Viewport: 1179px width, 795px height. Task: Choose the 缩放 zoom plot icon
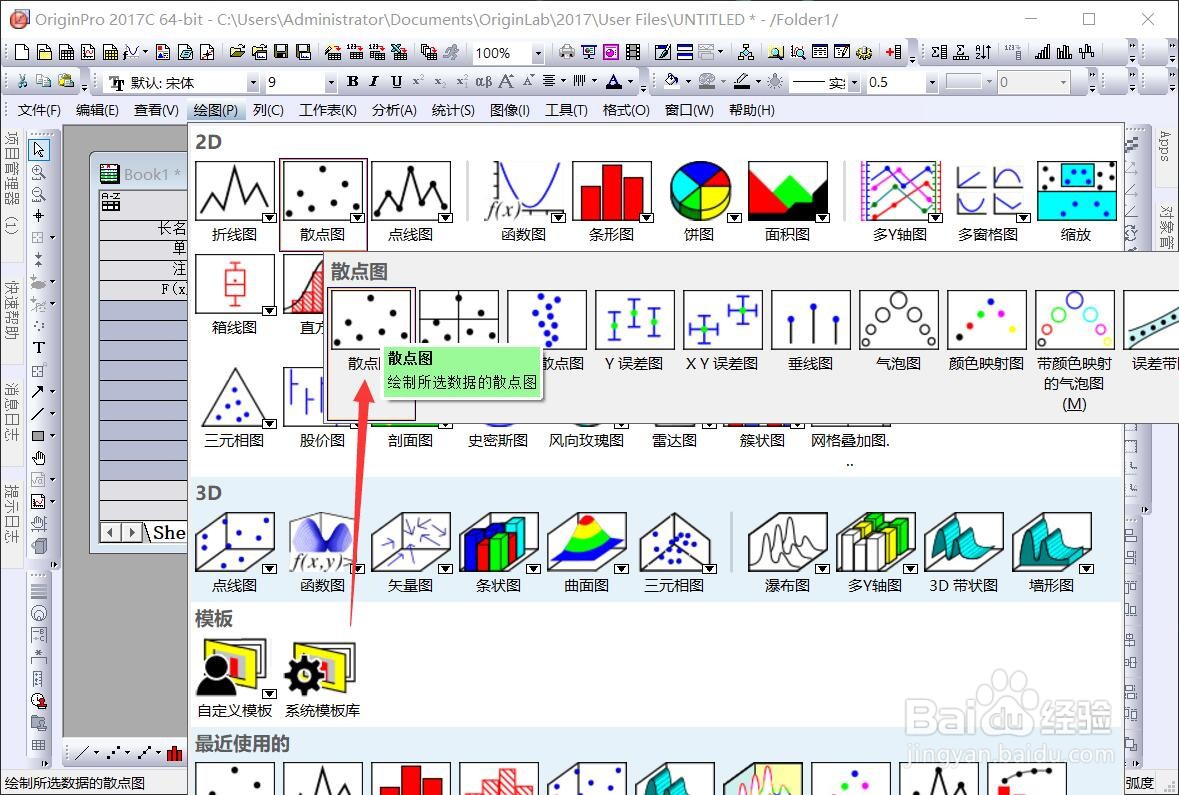point(1076,192)
